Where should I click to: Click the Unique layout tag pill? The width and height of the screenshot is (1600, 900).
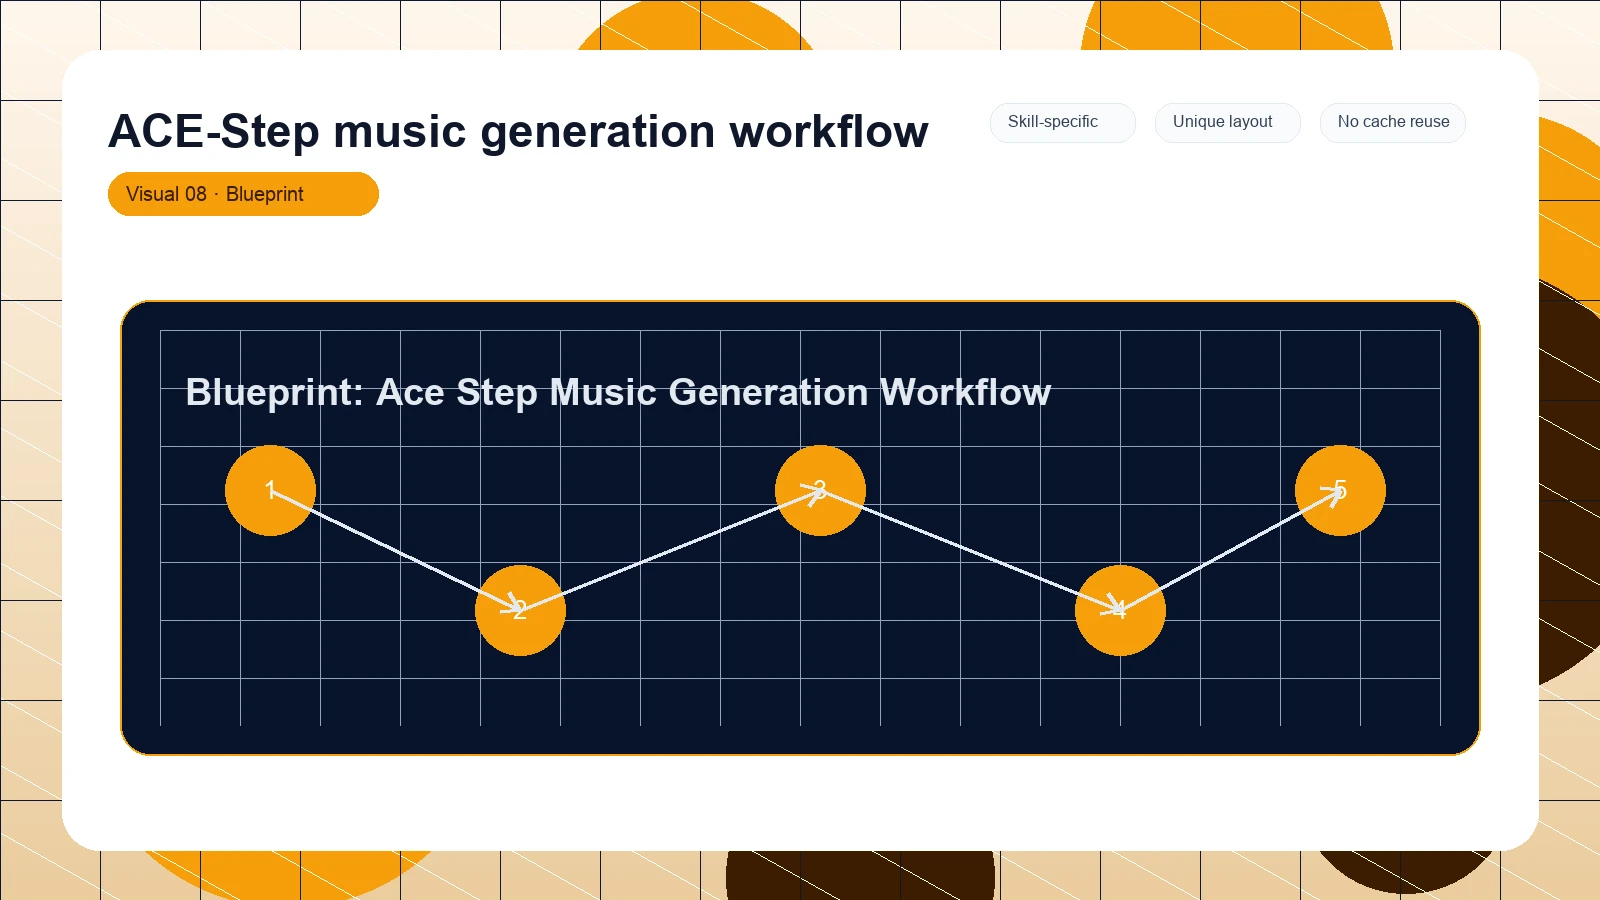point(1227,122)
